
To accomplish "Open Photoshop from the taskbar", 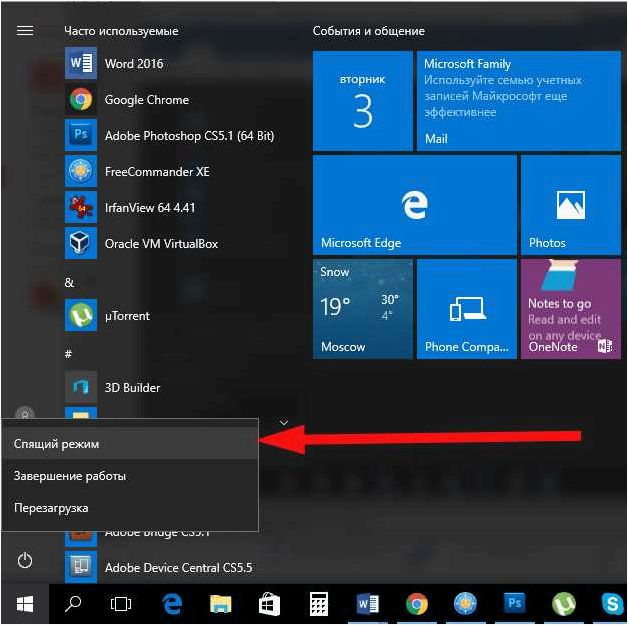I will pyautogui.click(x=514, y=604).
